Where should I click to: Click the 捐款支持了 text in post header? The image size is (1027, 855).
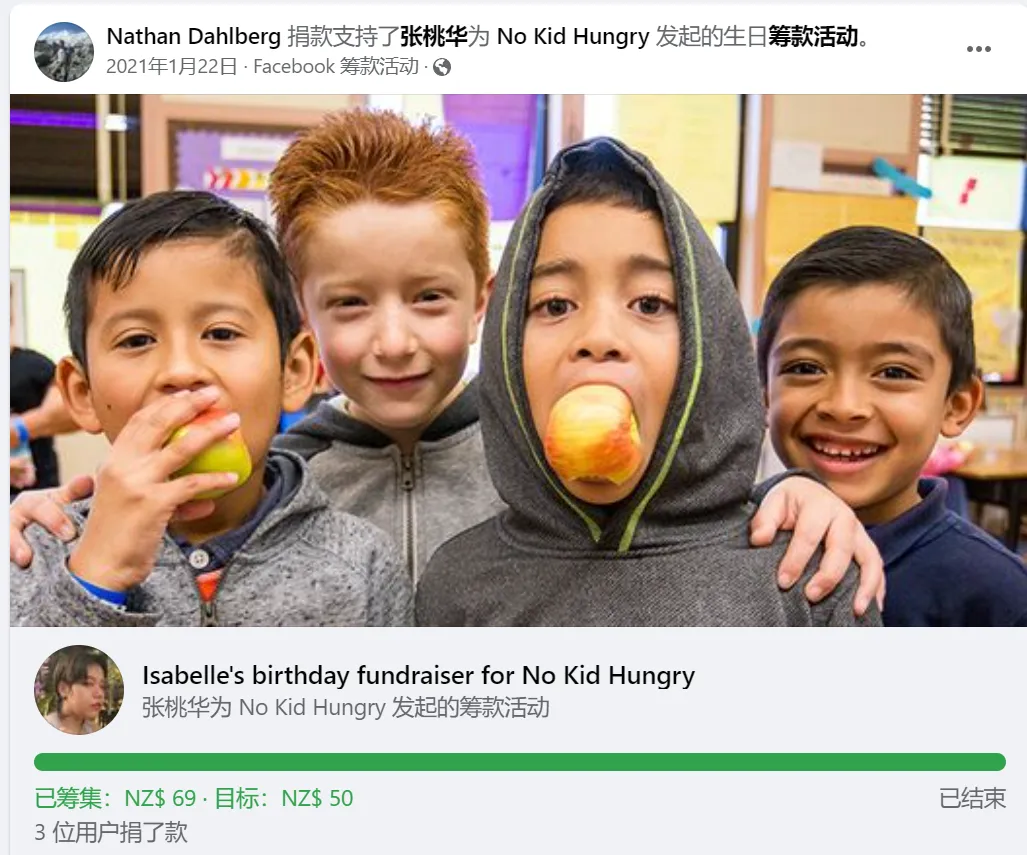pos(343,36)
